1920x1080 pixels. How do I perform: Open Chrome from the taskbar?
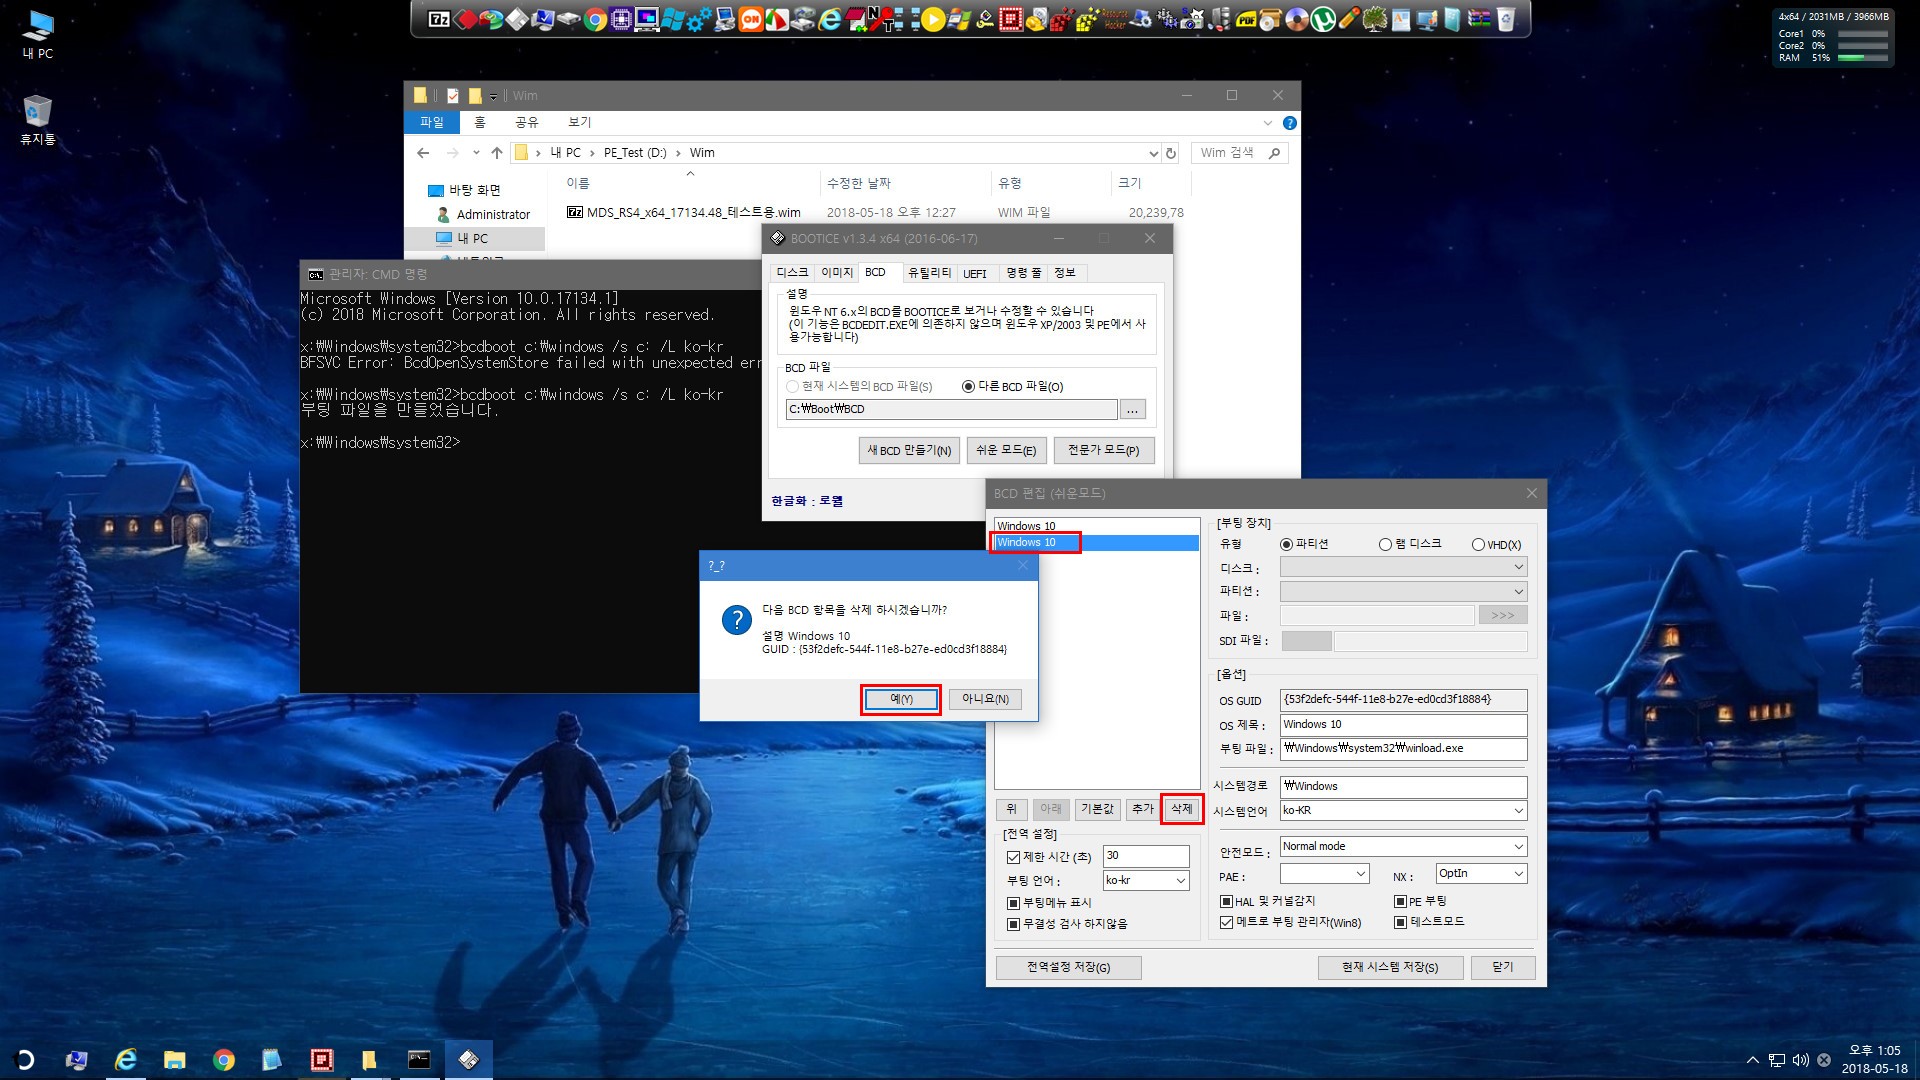click(x=224, y=1060)
